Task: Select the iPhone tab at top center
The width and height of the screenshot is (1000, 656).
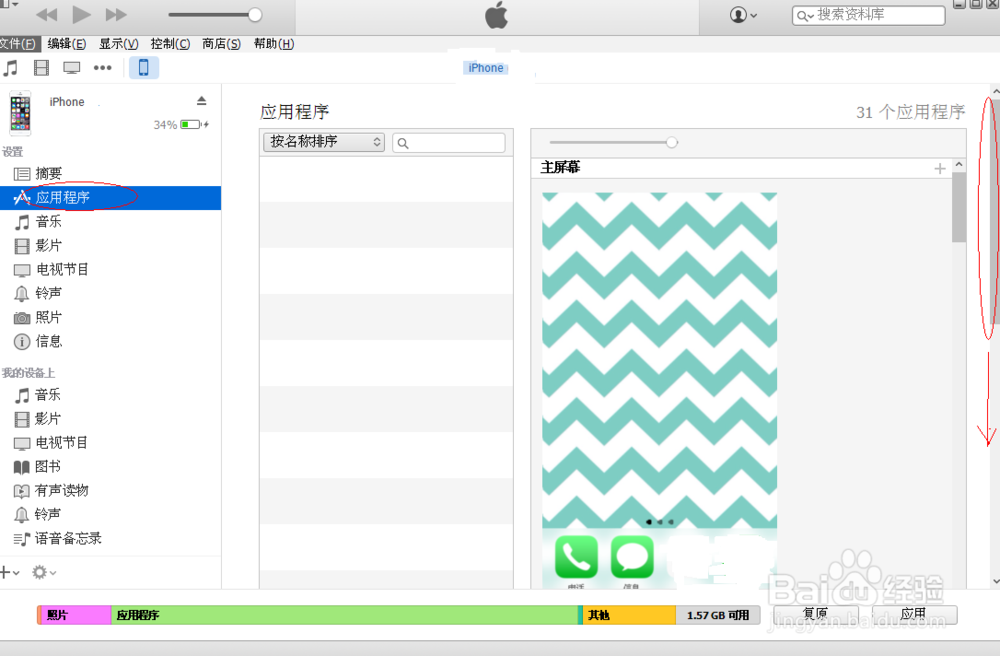Action: pyautogui.click(x=485, y=68)
